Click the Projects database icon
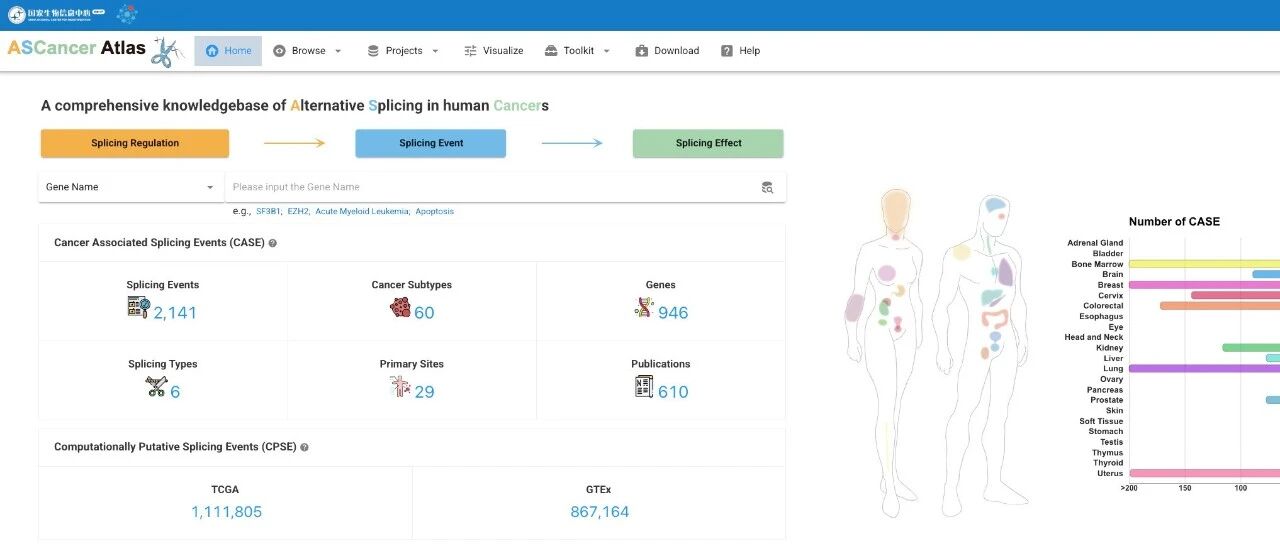 (373, 51)
